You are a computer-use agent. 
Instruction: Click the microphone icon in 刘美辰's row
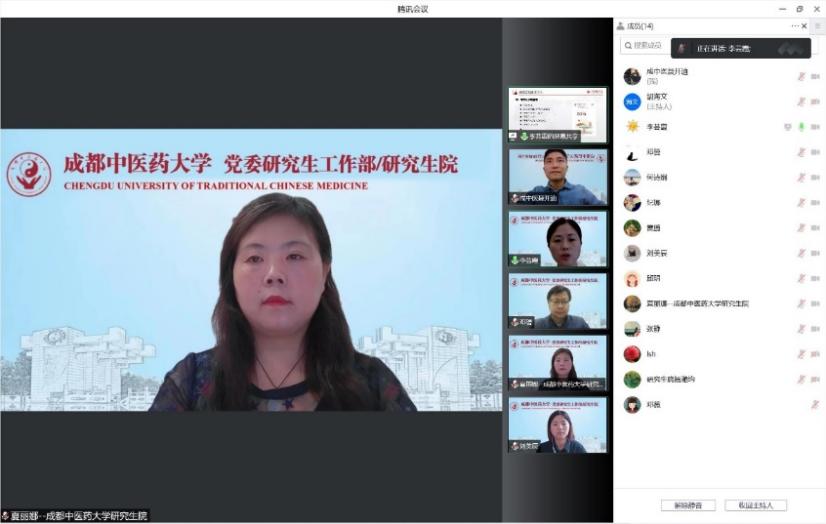801,253
